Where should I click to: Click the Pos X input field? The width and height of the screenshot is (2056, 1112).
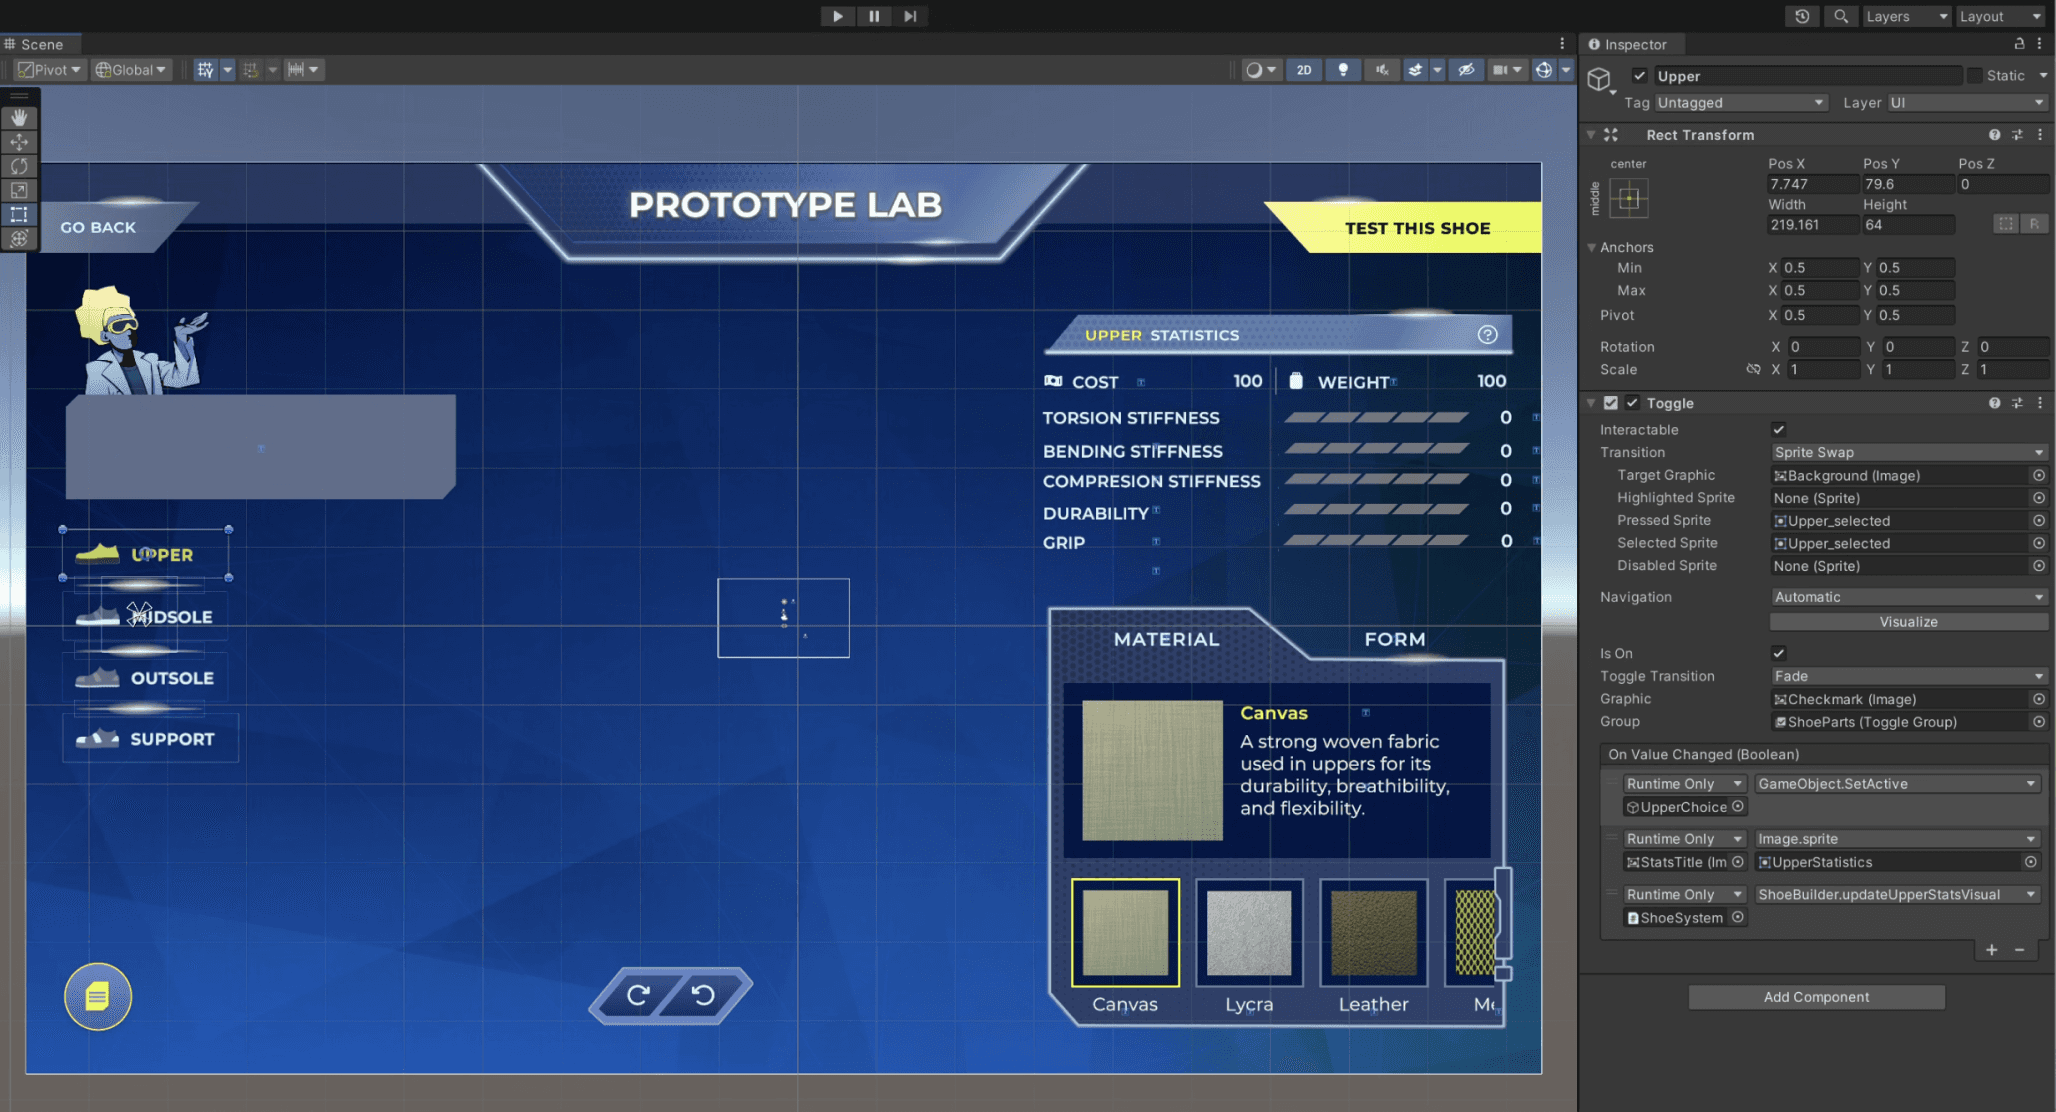[x=1811, y=184]
